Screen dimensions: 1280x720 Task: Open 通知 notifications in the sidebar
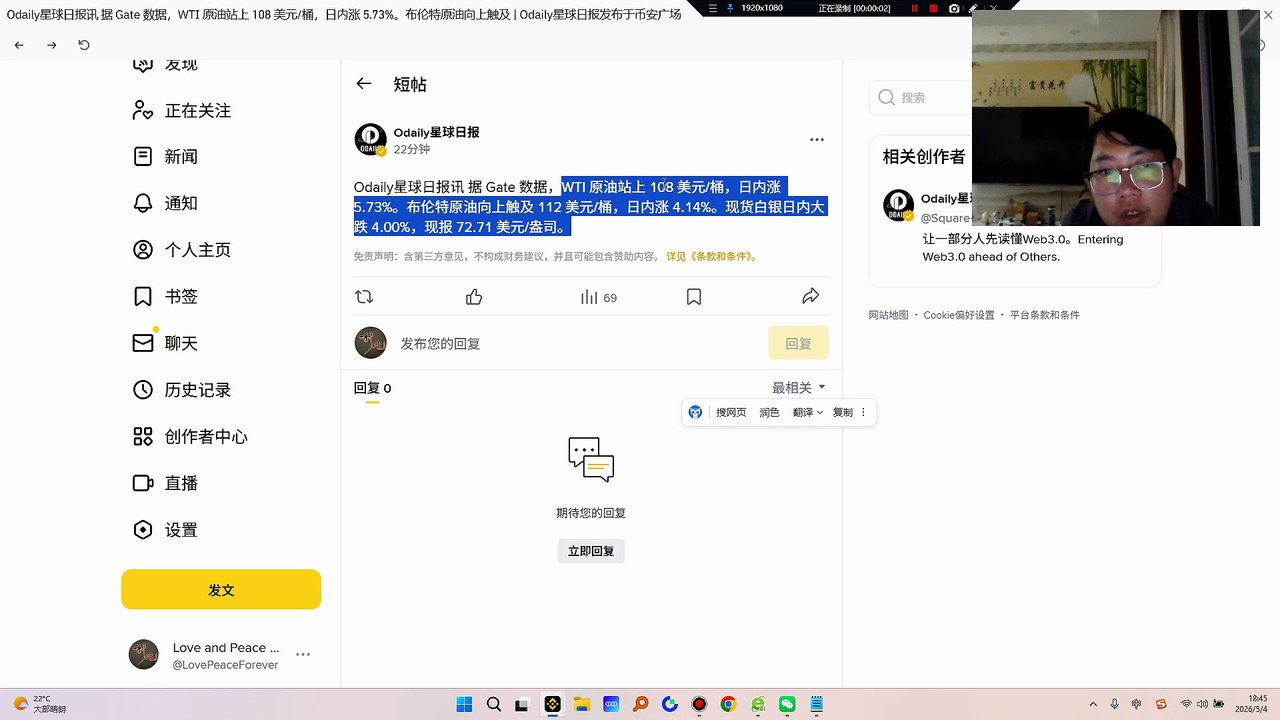[x=166, y=203]
